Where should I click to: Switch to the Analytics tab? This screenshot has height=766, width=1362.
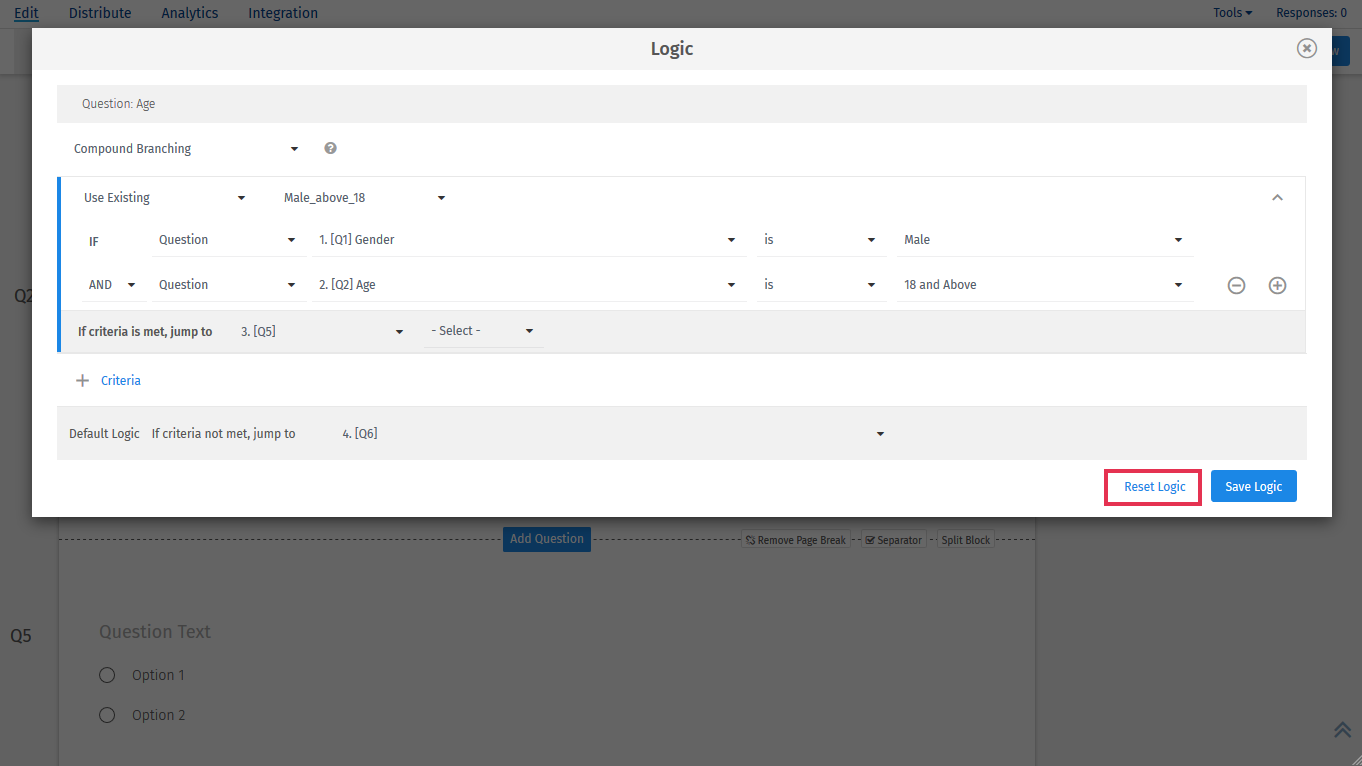click(x=189, y=13)
